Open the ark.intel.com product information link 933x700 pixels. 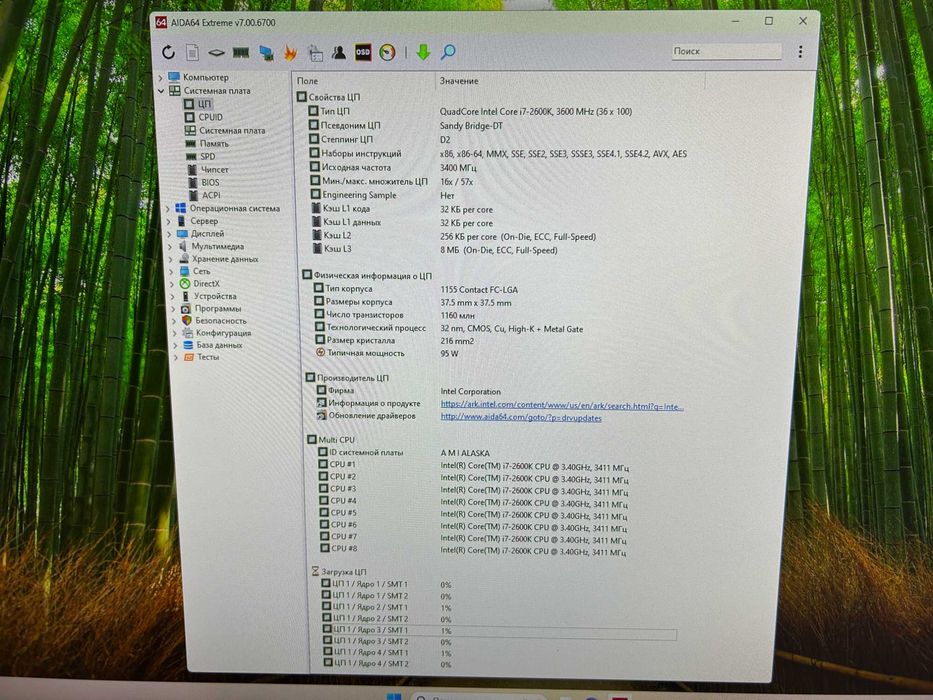coord(562,406)
